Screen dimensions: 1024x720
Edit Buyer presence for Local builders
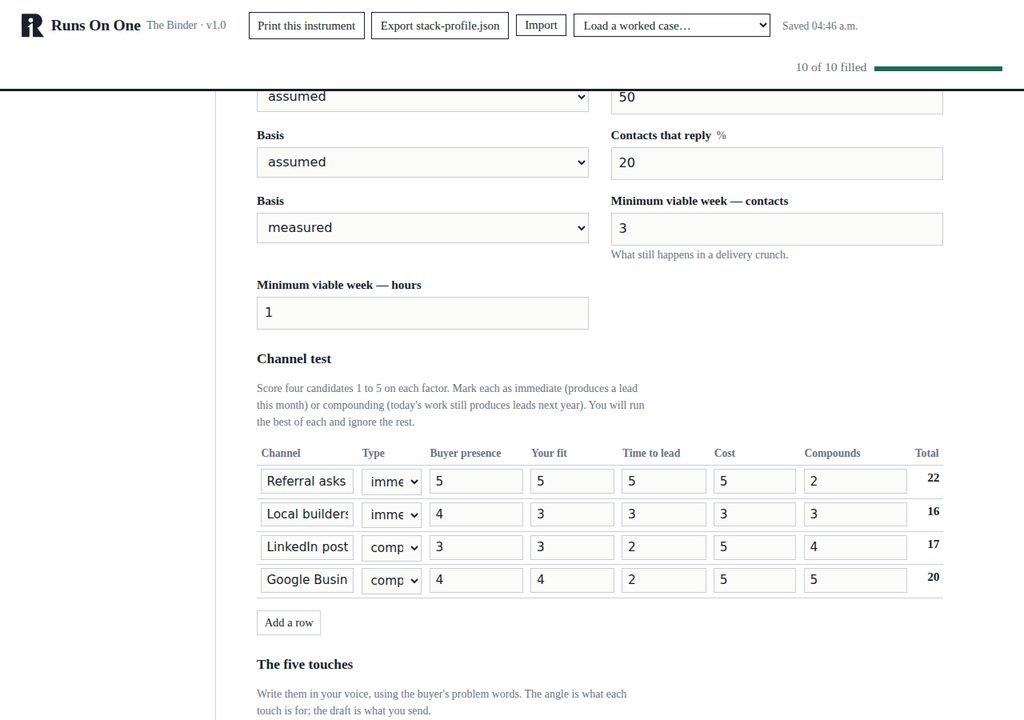pyautogui.click(x=476, y=514)
